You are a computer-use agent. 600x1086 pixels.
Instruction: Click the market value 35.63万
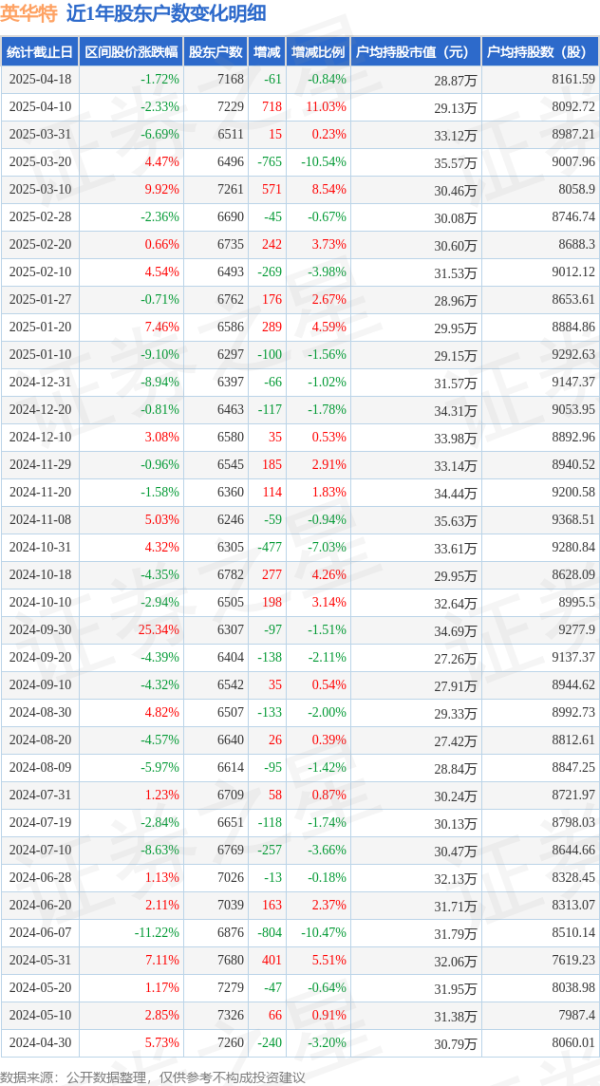click(456, 522)
